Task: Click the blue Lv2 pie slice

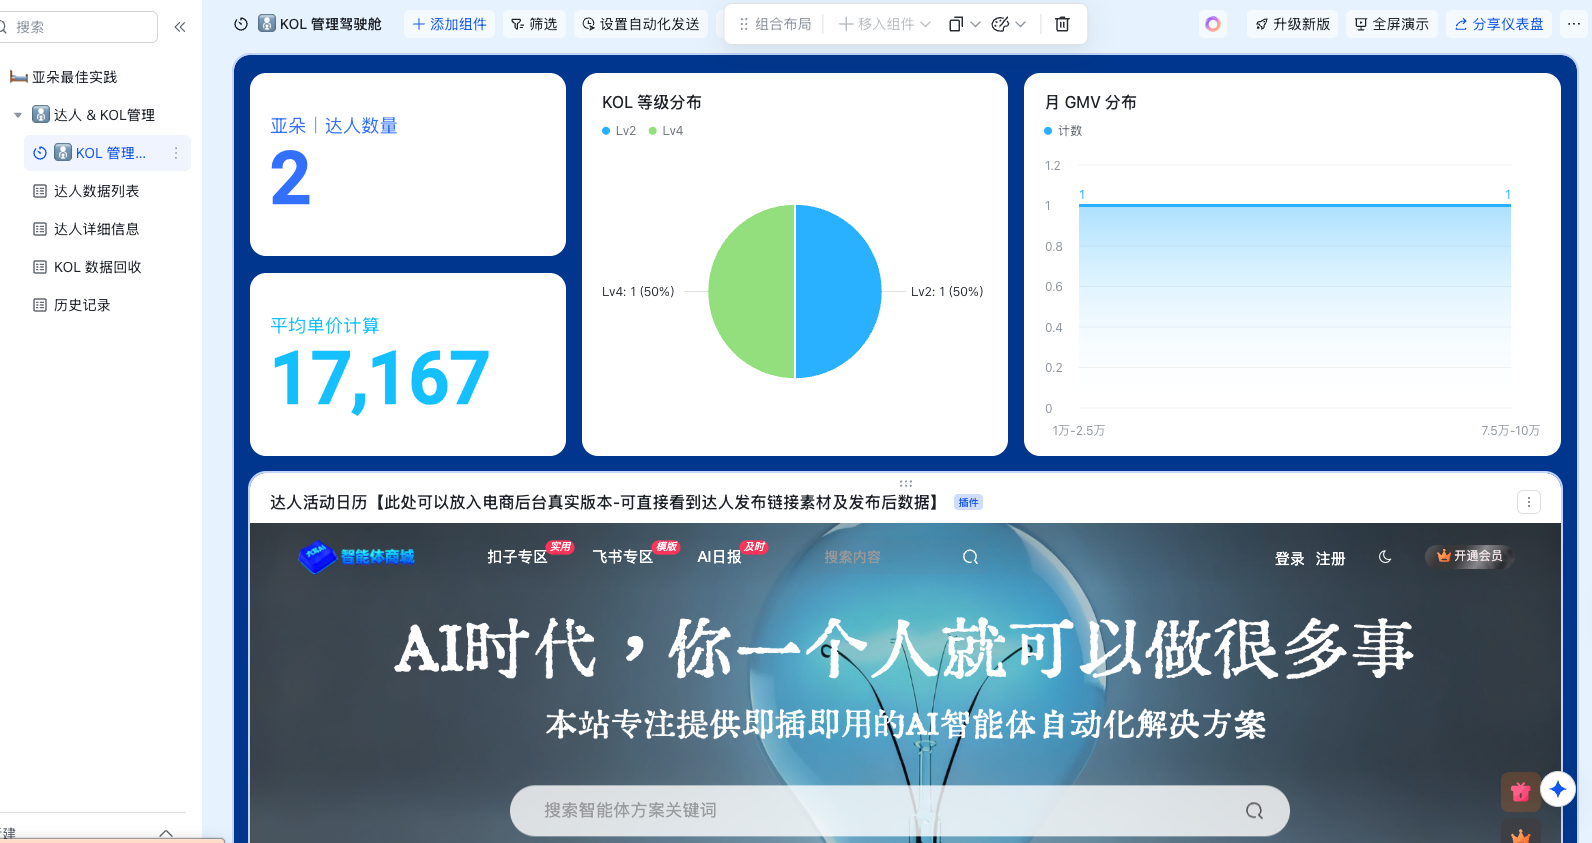Action: pos(840,292)
